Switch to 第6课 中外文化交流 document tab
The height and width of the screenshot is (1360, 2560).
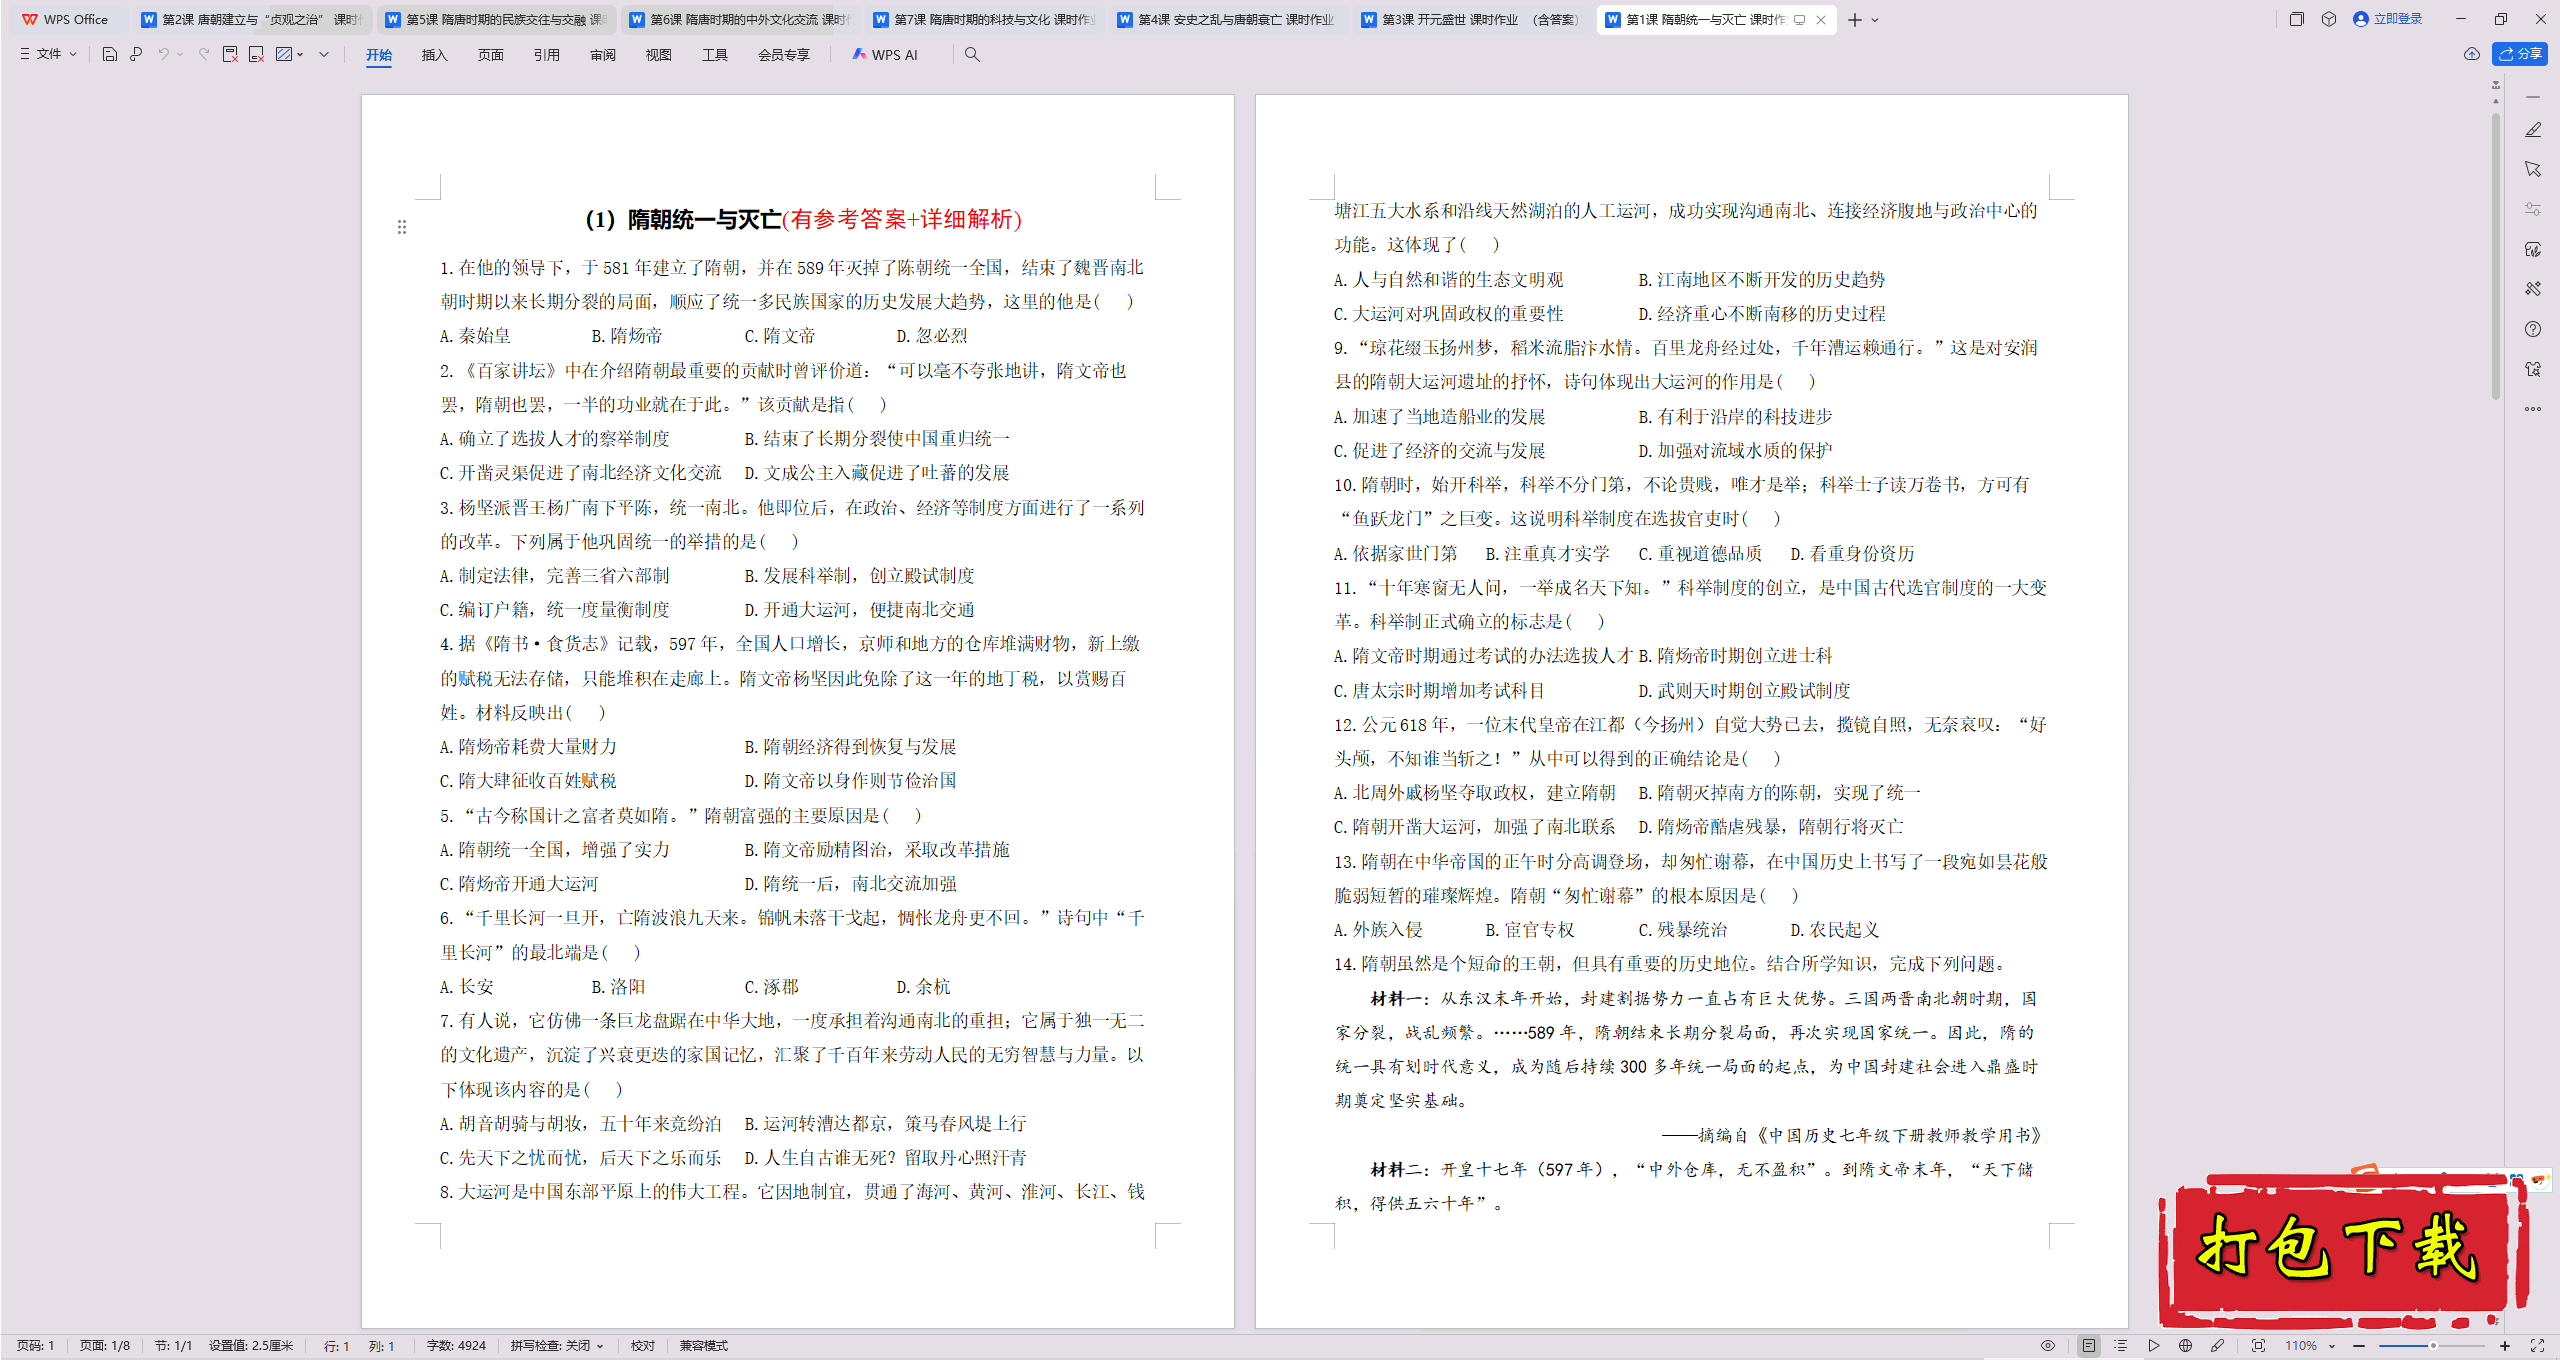(740, 19)
